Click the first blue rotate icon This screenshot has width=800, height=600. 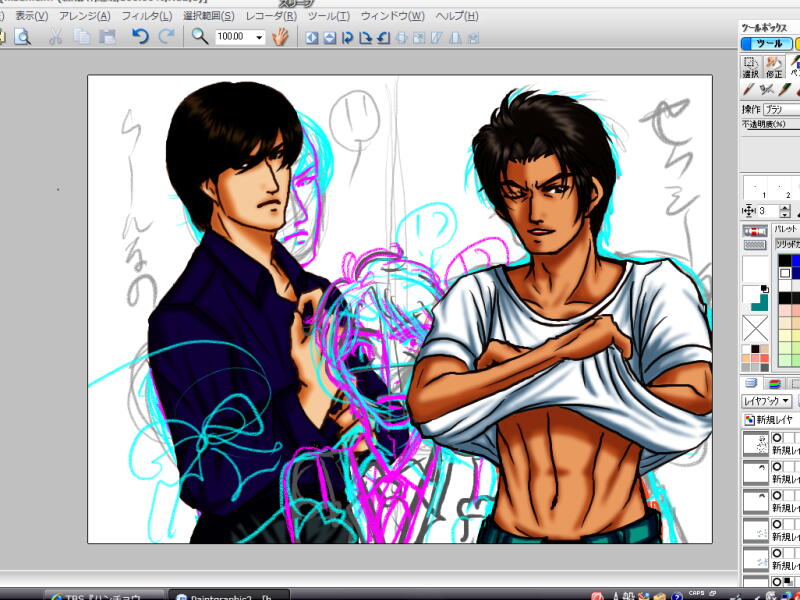click(x=347, y=38)
